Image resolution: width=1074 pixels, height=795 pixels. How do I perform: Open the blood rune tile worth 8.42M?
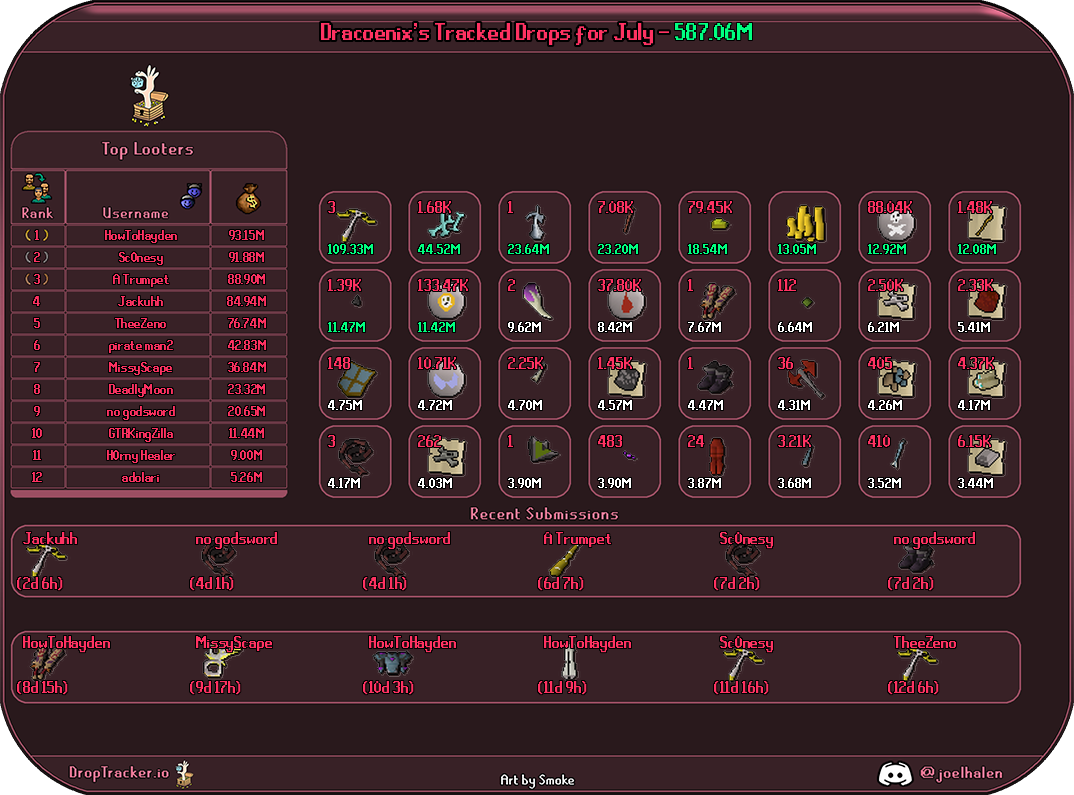625,305
